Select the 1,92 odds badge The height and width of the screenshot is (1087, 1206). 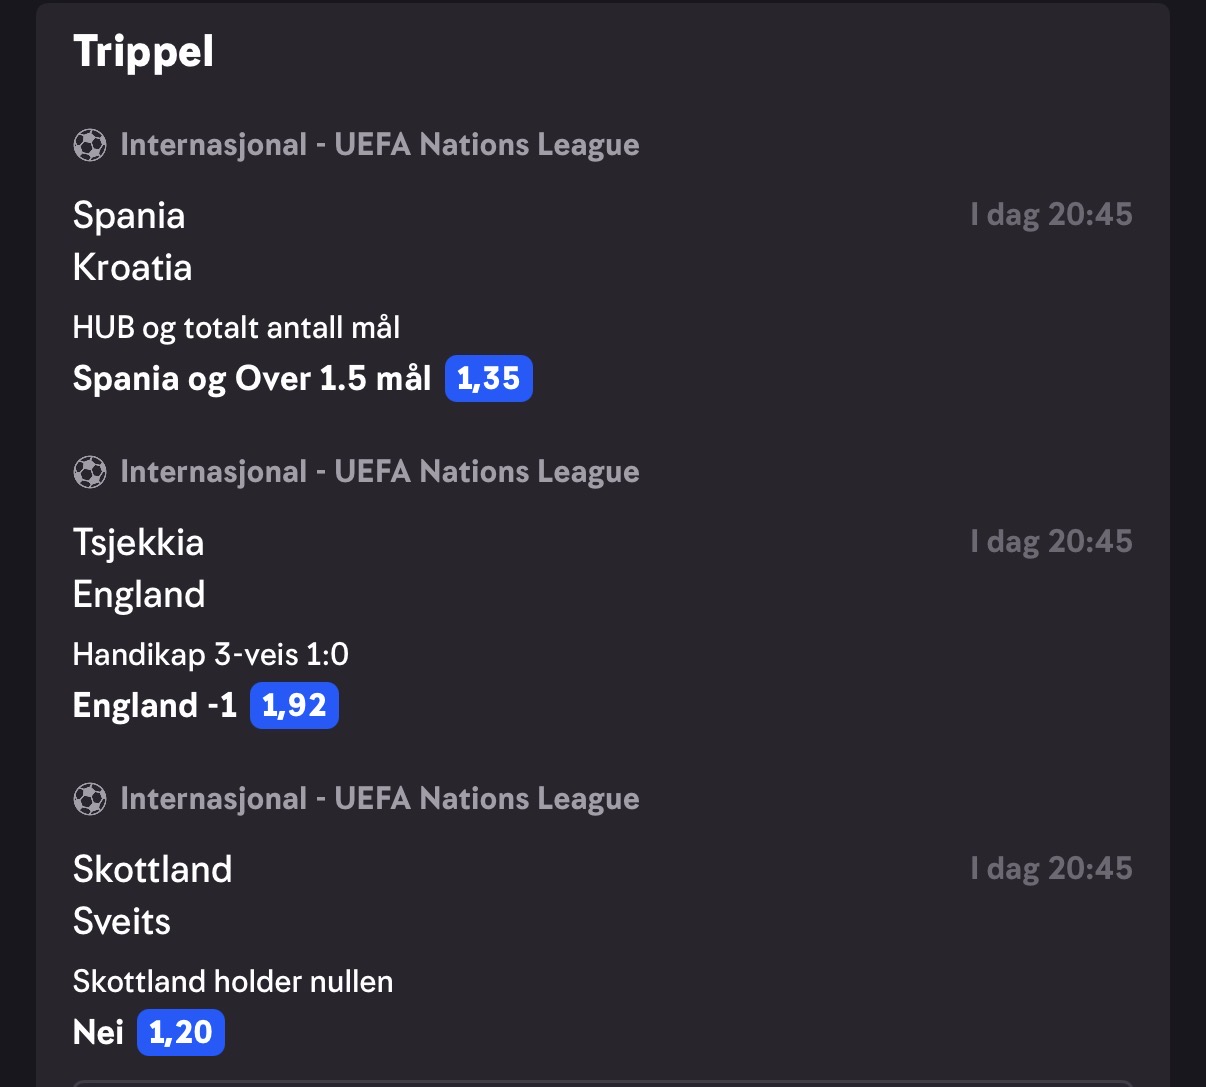click(x=294, y=706)
